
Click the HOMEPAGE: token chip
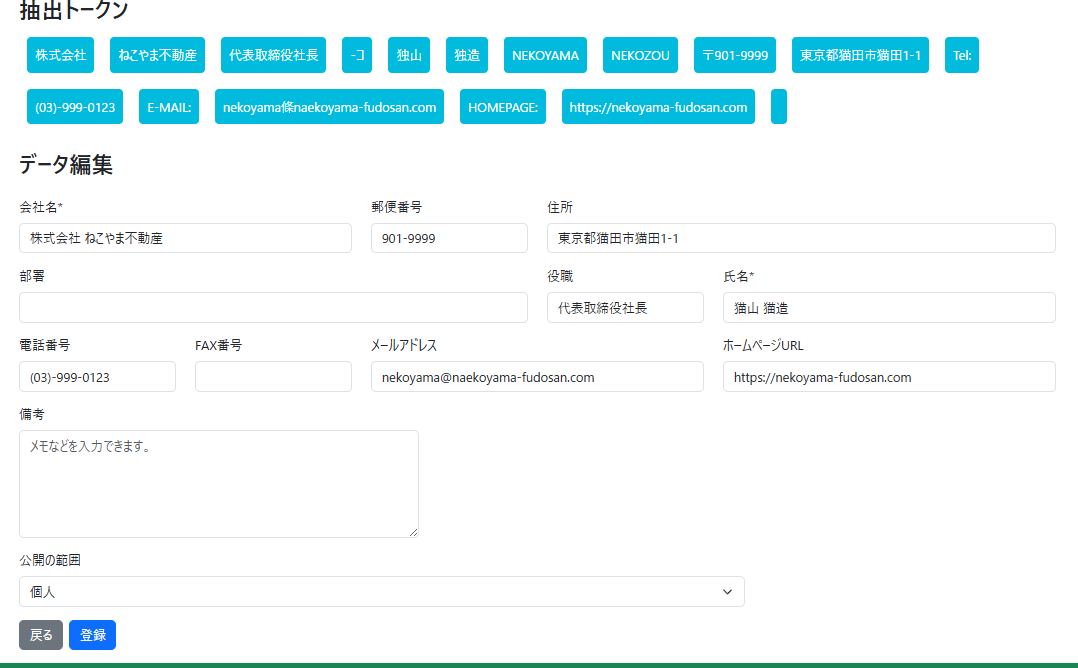click(503, 107)
